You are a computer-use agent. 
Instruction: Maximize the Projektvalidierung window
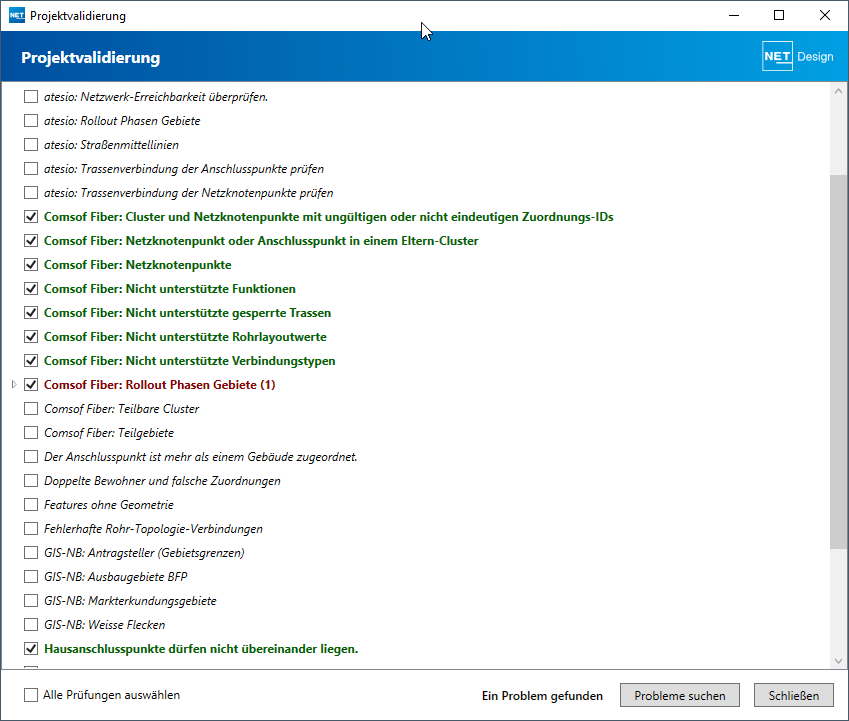tap(779, 15)
